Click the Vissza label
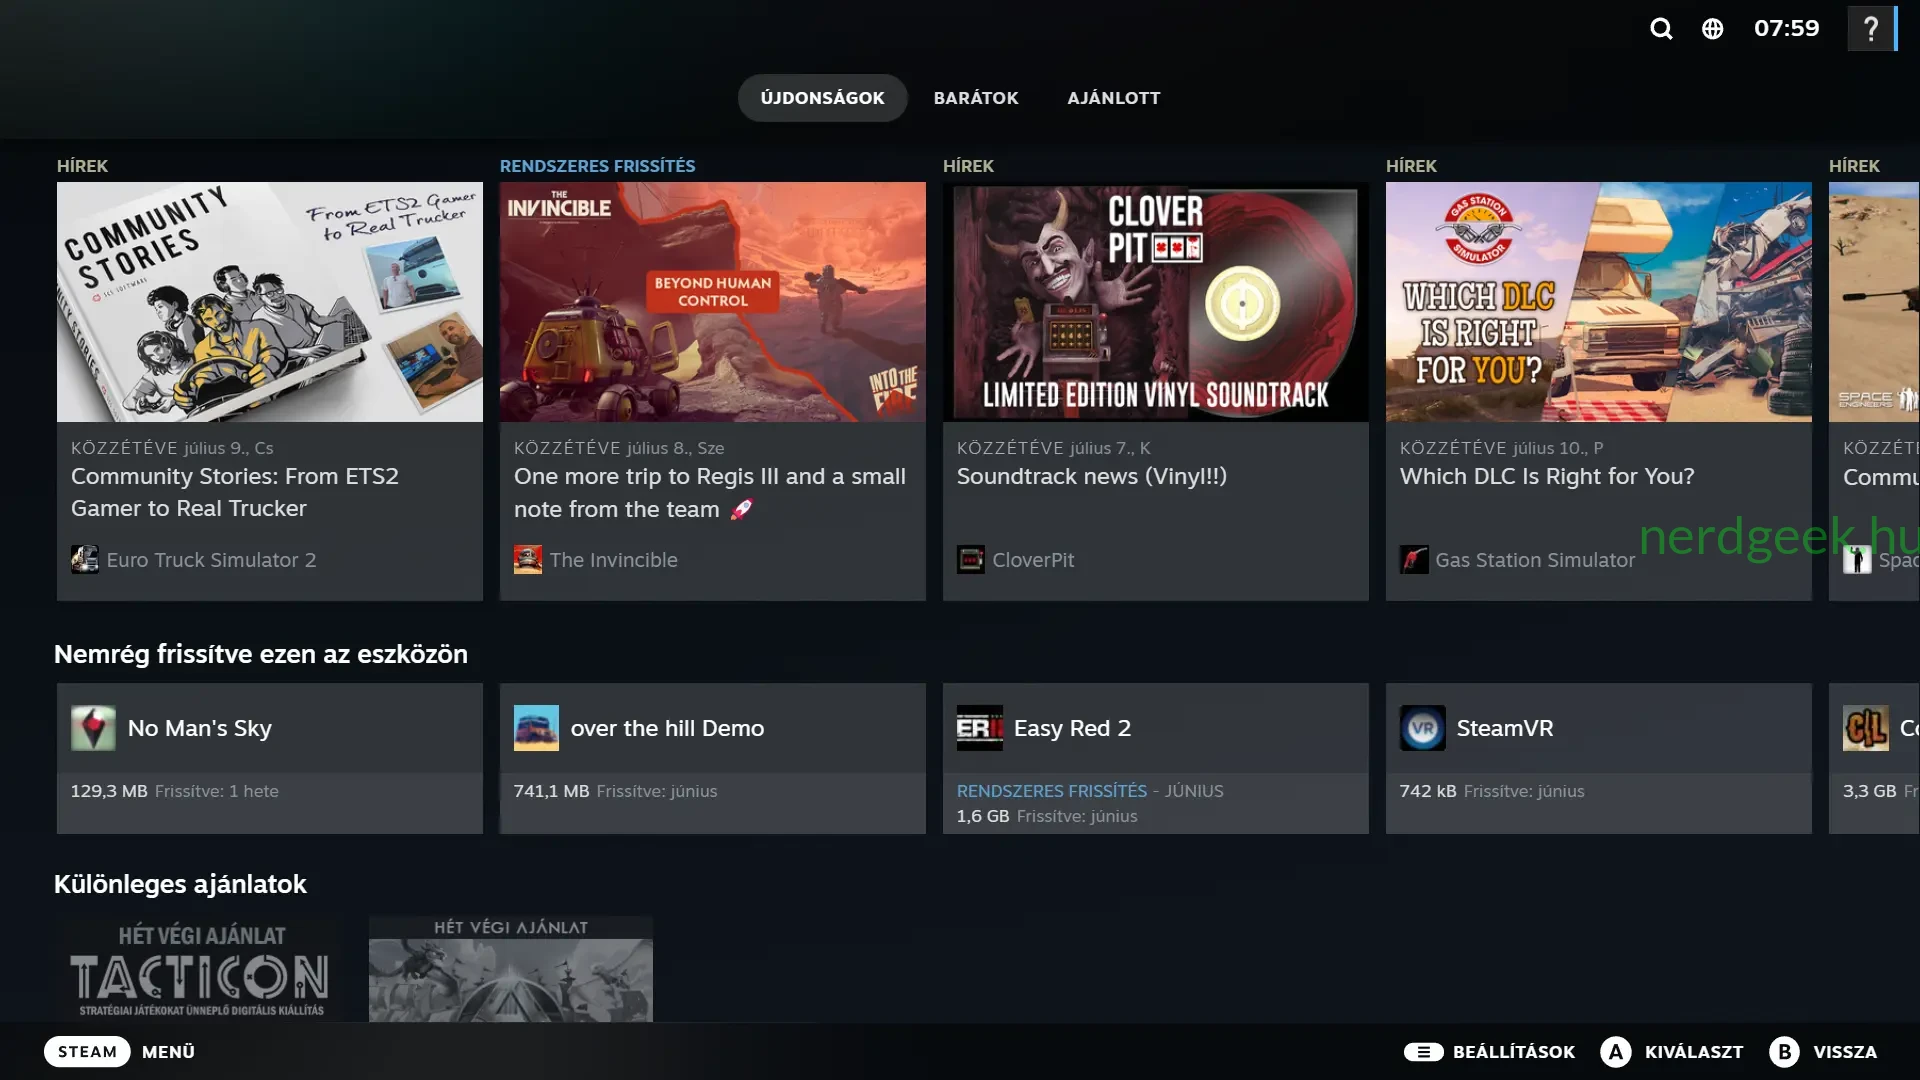1920x1080 pixels. pyautogui.click(x=1845, y=1052)
